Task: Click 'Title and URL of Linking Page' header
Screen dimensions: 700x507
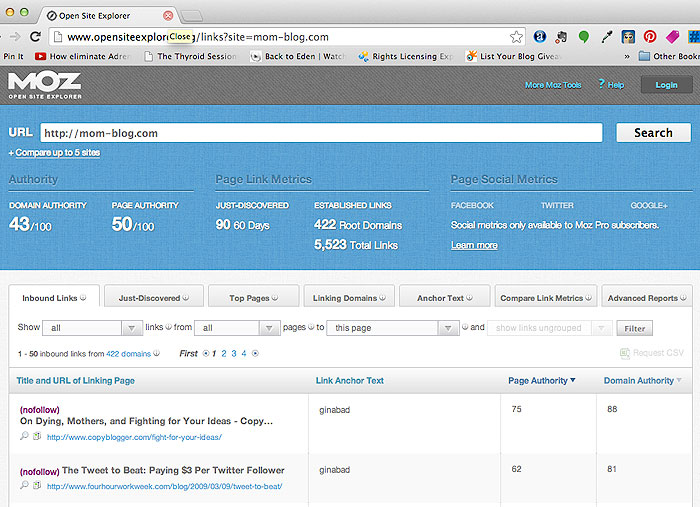Action: pyautogui.click(x=75, y=381)
